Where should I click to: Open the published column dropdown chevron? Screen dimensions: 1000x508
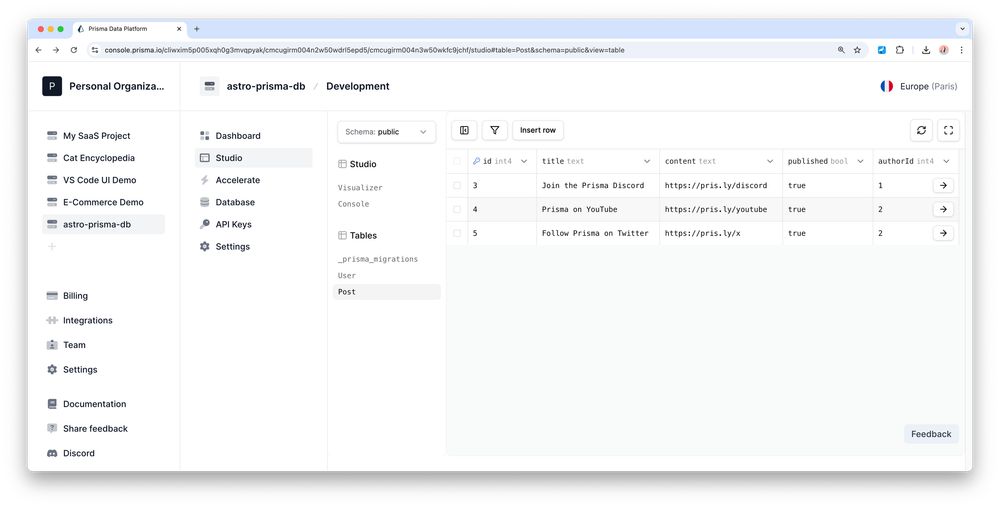pyautogui.click(x=860, y=161)
